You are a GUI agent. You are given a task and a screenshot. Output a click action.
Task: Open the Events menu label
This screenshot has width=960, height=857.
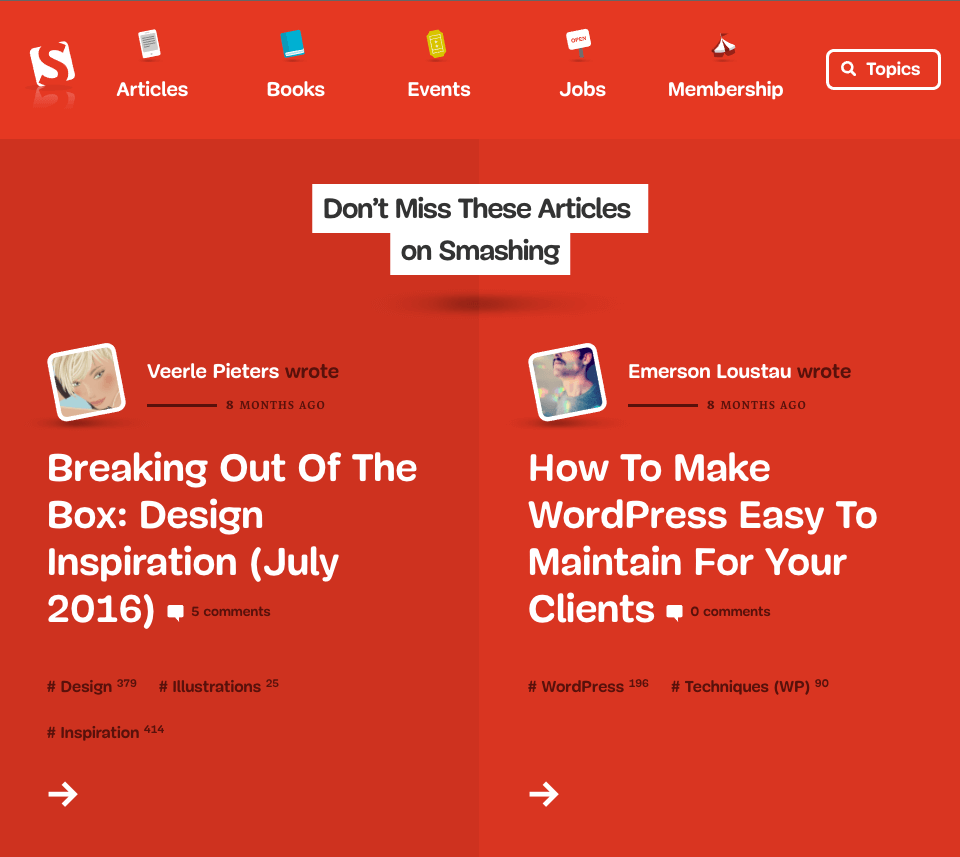439,89
